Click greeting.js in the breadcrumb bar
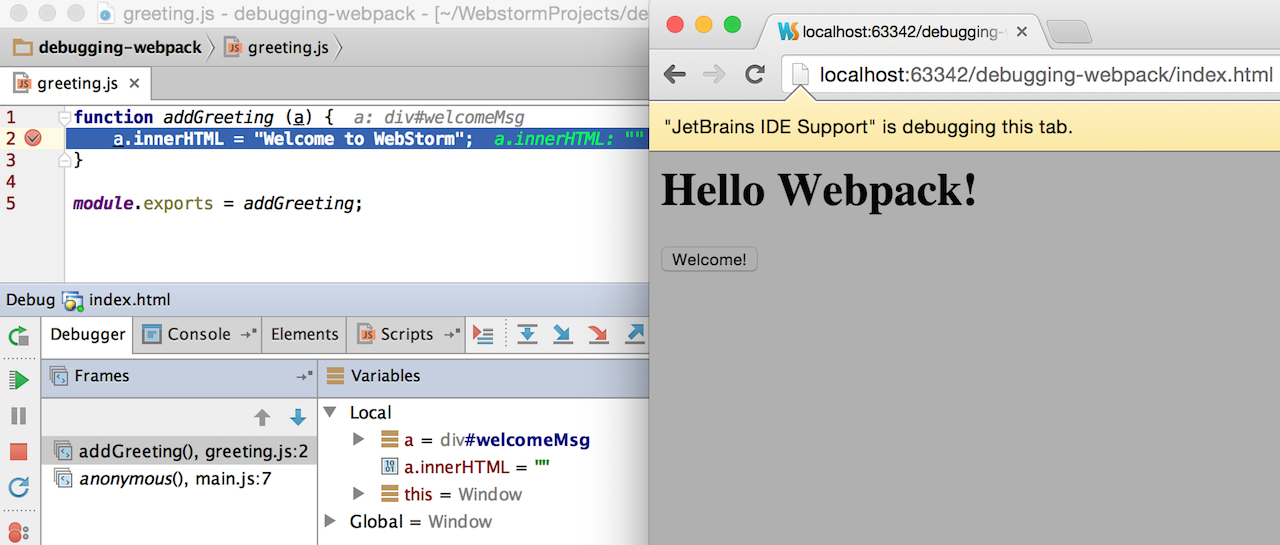 tap(279, 47)
